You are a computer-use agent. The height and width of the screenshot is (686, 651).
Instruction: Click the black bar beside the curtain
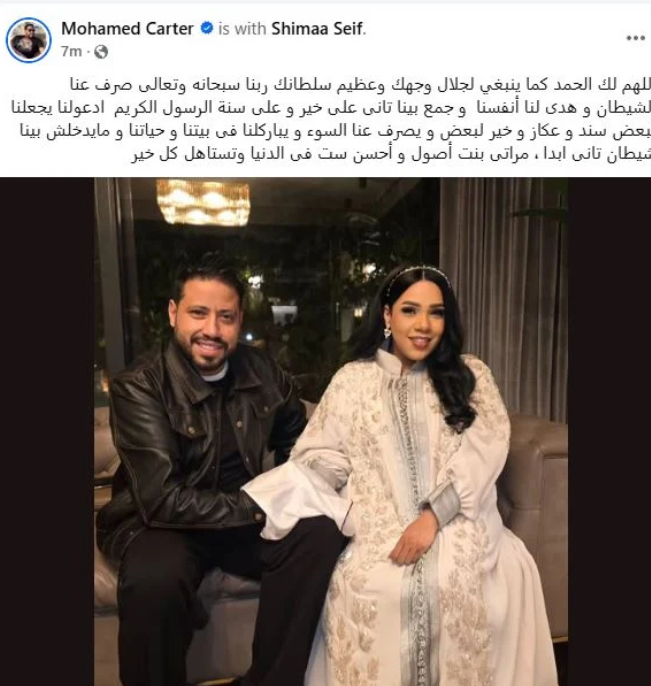coord(609,431)
